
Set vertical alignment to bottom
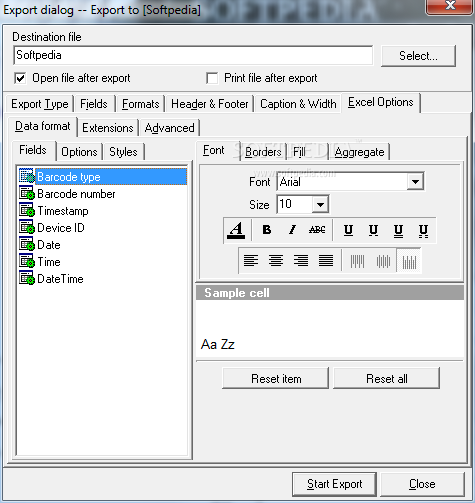click(409, 261)
